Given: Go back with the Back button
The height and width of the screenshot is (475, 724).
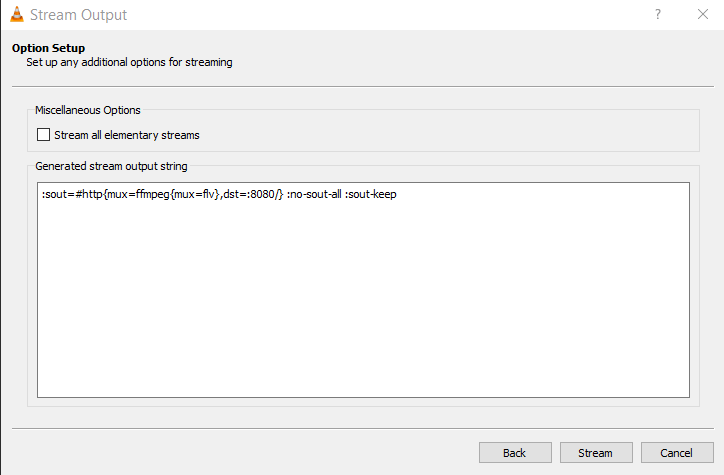Looking at the screenshot, I should point(515,453).
